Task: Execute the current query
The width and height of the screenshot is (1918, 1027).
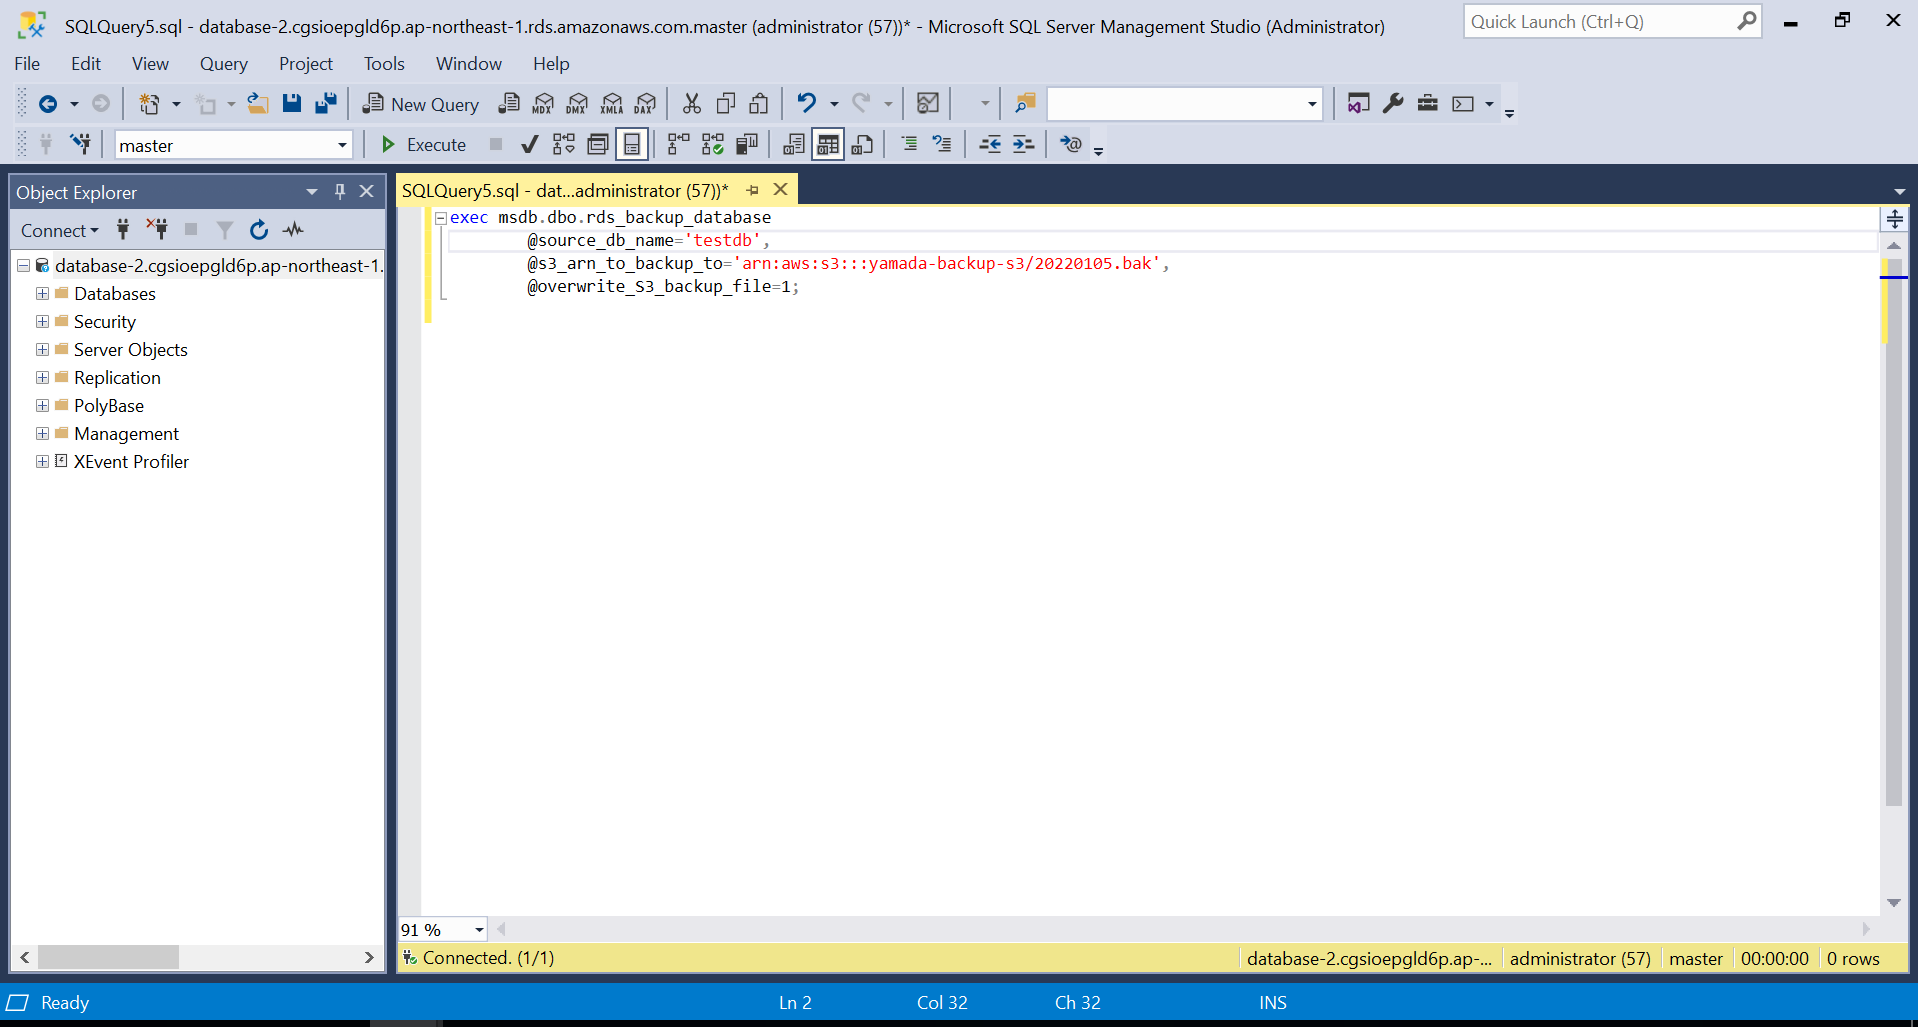Action: point(422,144)
